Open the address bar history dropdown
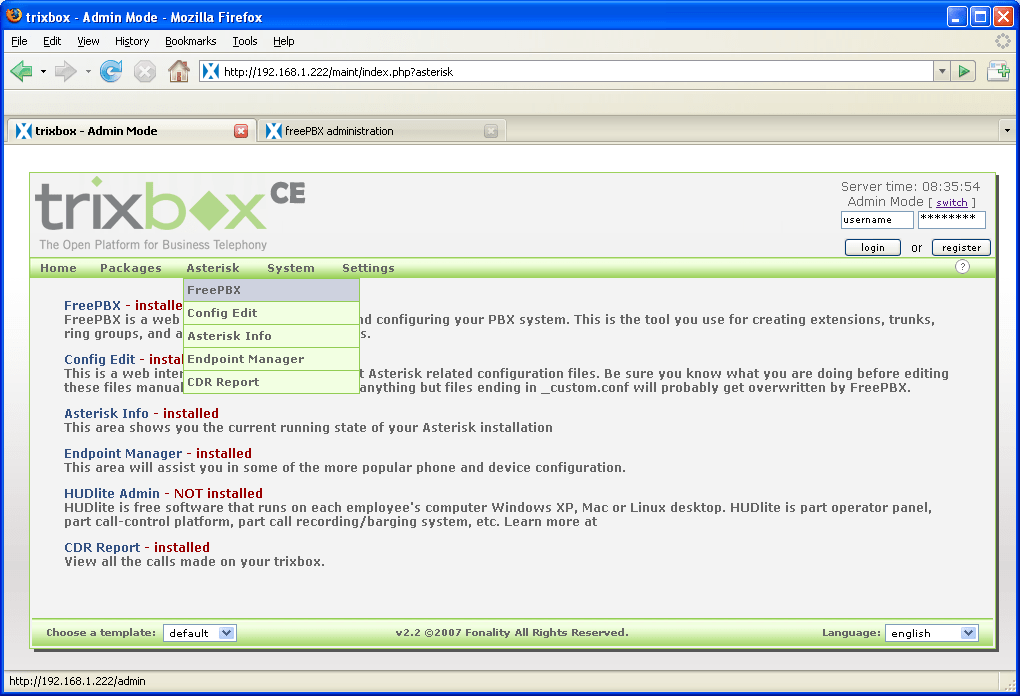This screenshot has width=1020, height=696. (x=941, y=72)
